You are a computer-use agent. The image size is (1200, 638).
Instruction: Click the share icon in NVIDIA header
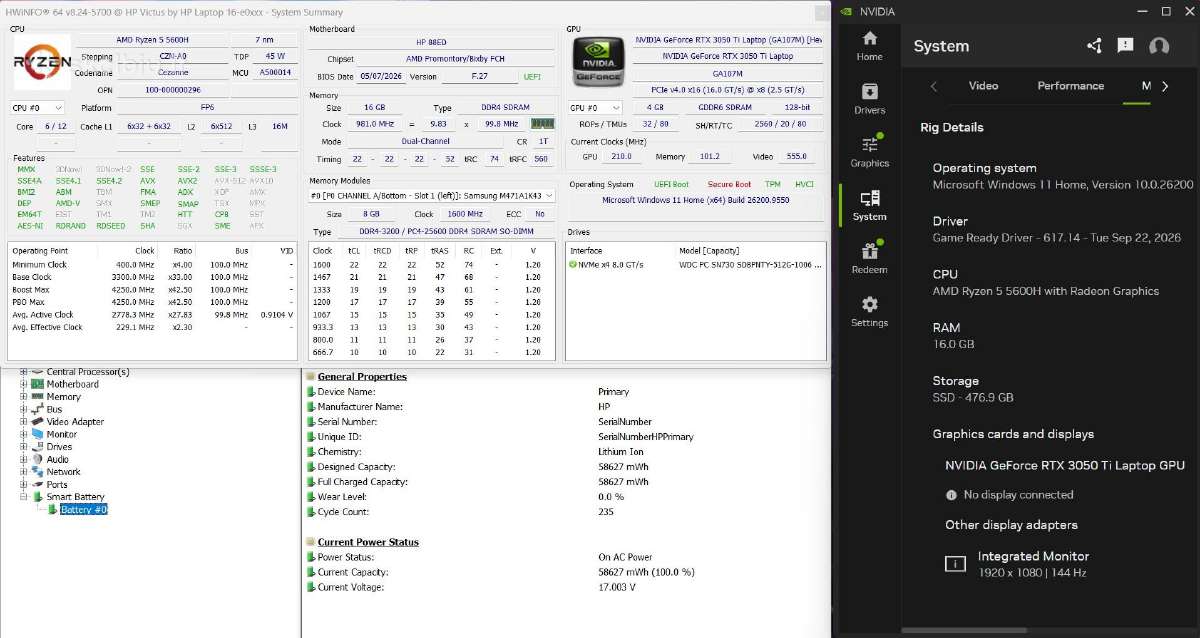[1094, 46]
